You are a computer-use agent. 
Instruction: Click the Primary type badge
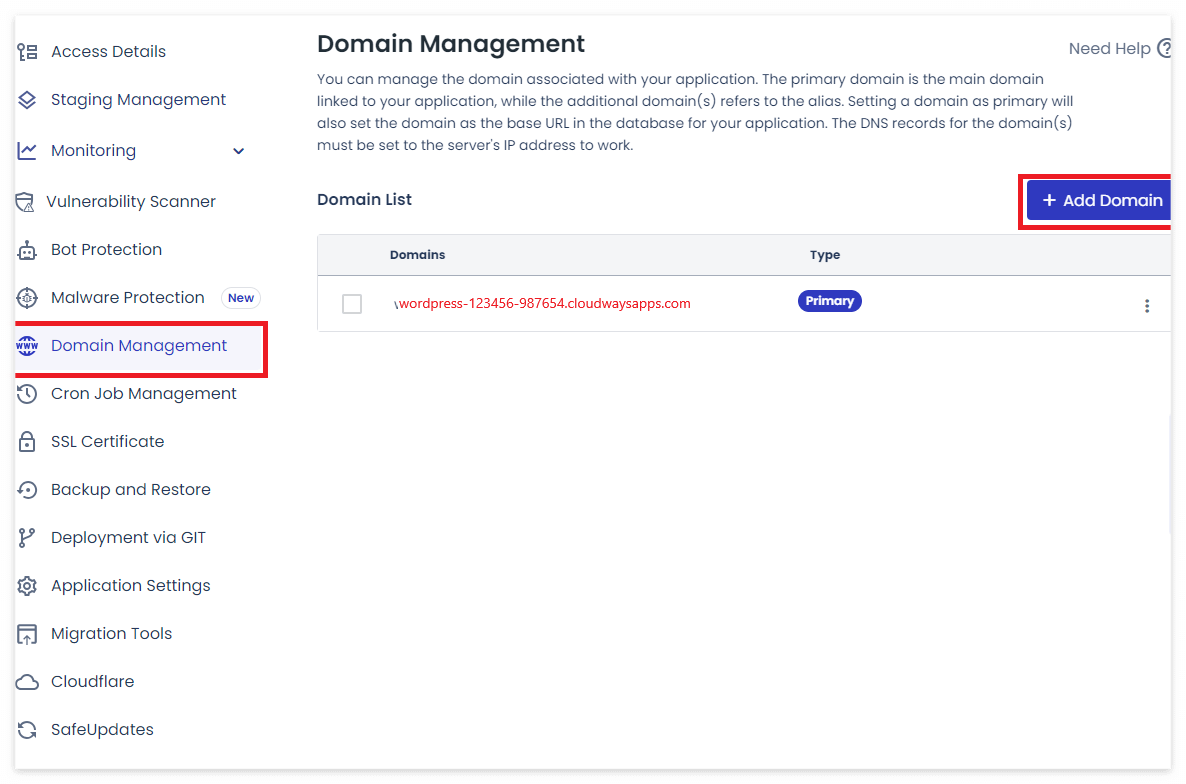829,301
